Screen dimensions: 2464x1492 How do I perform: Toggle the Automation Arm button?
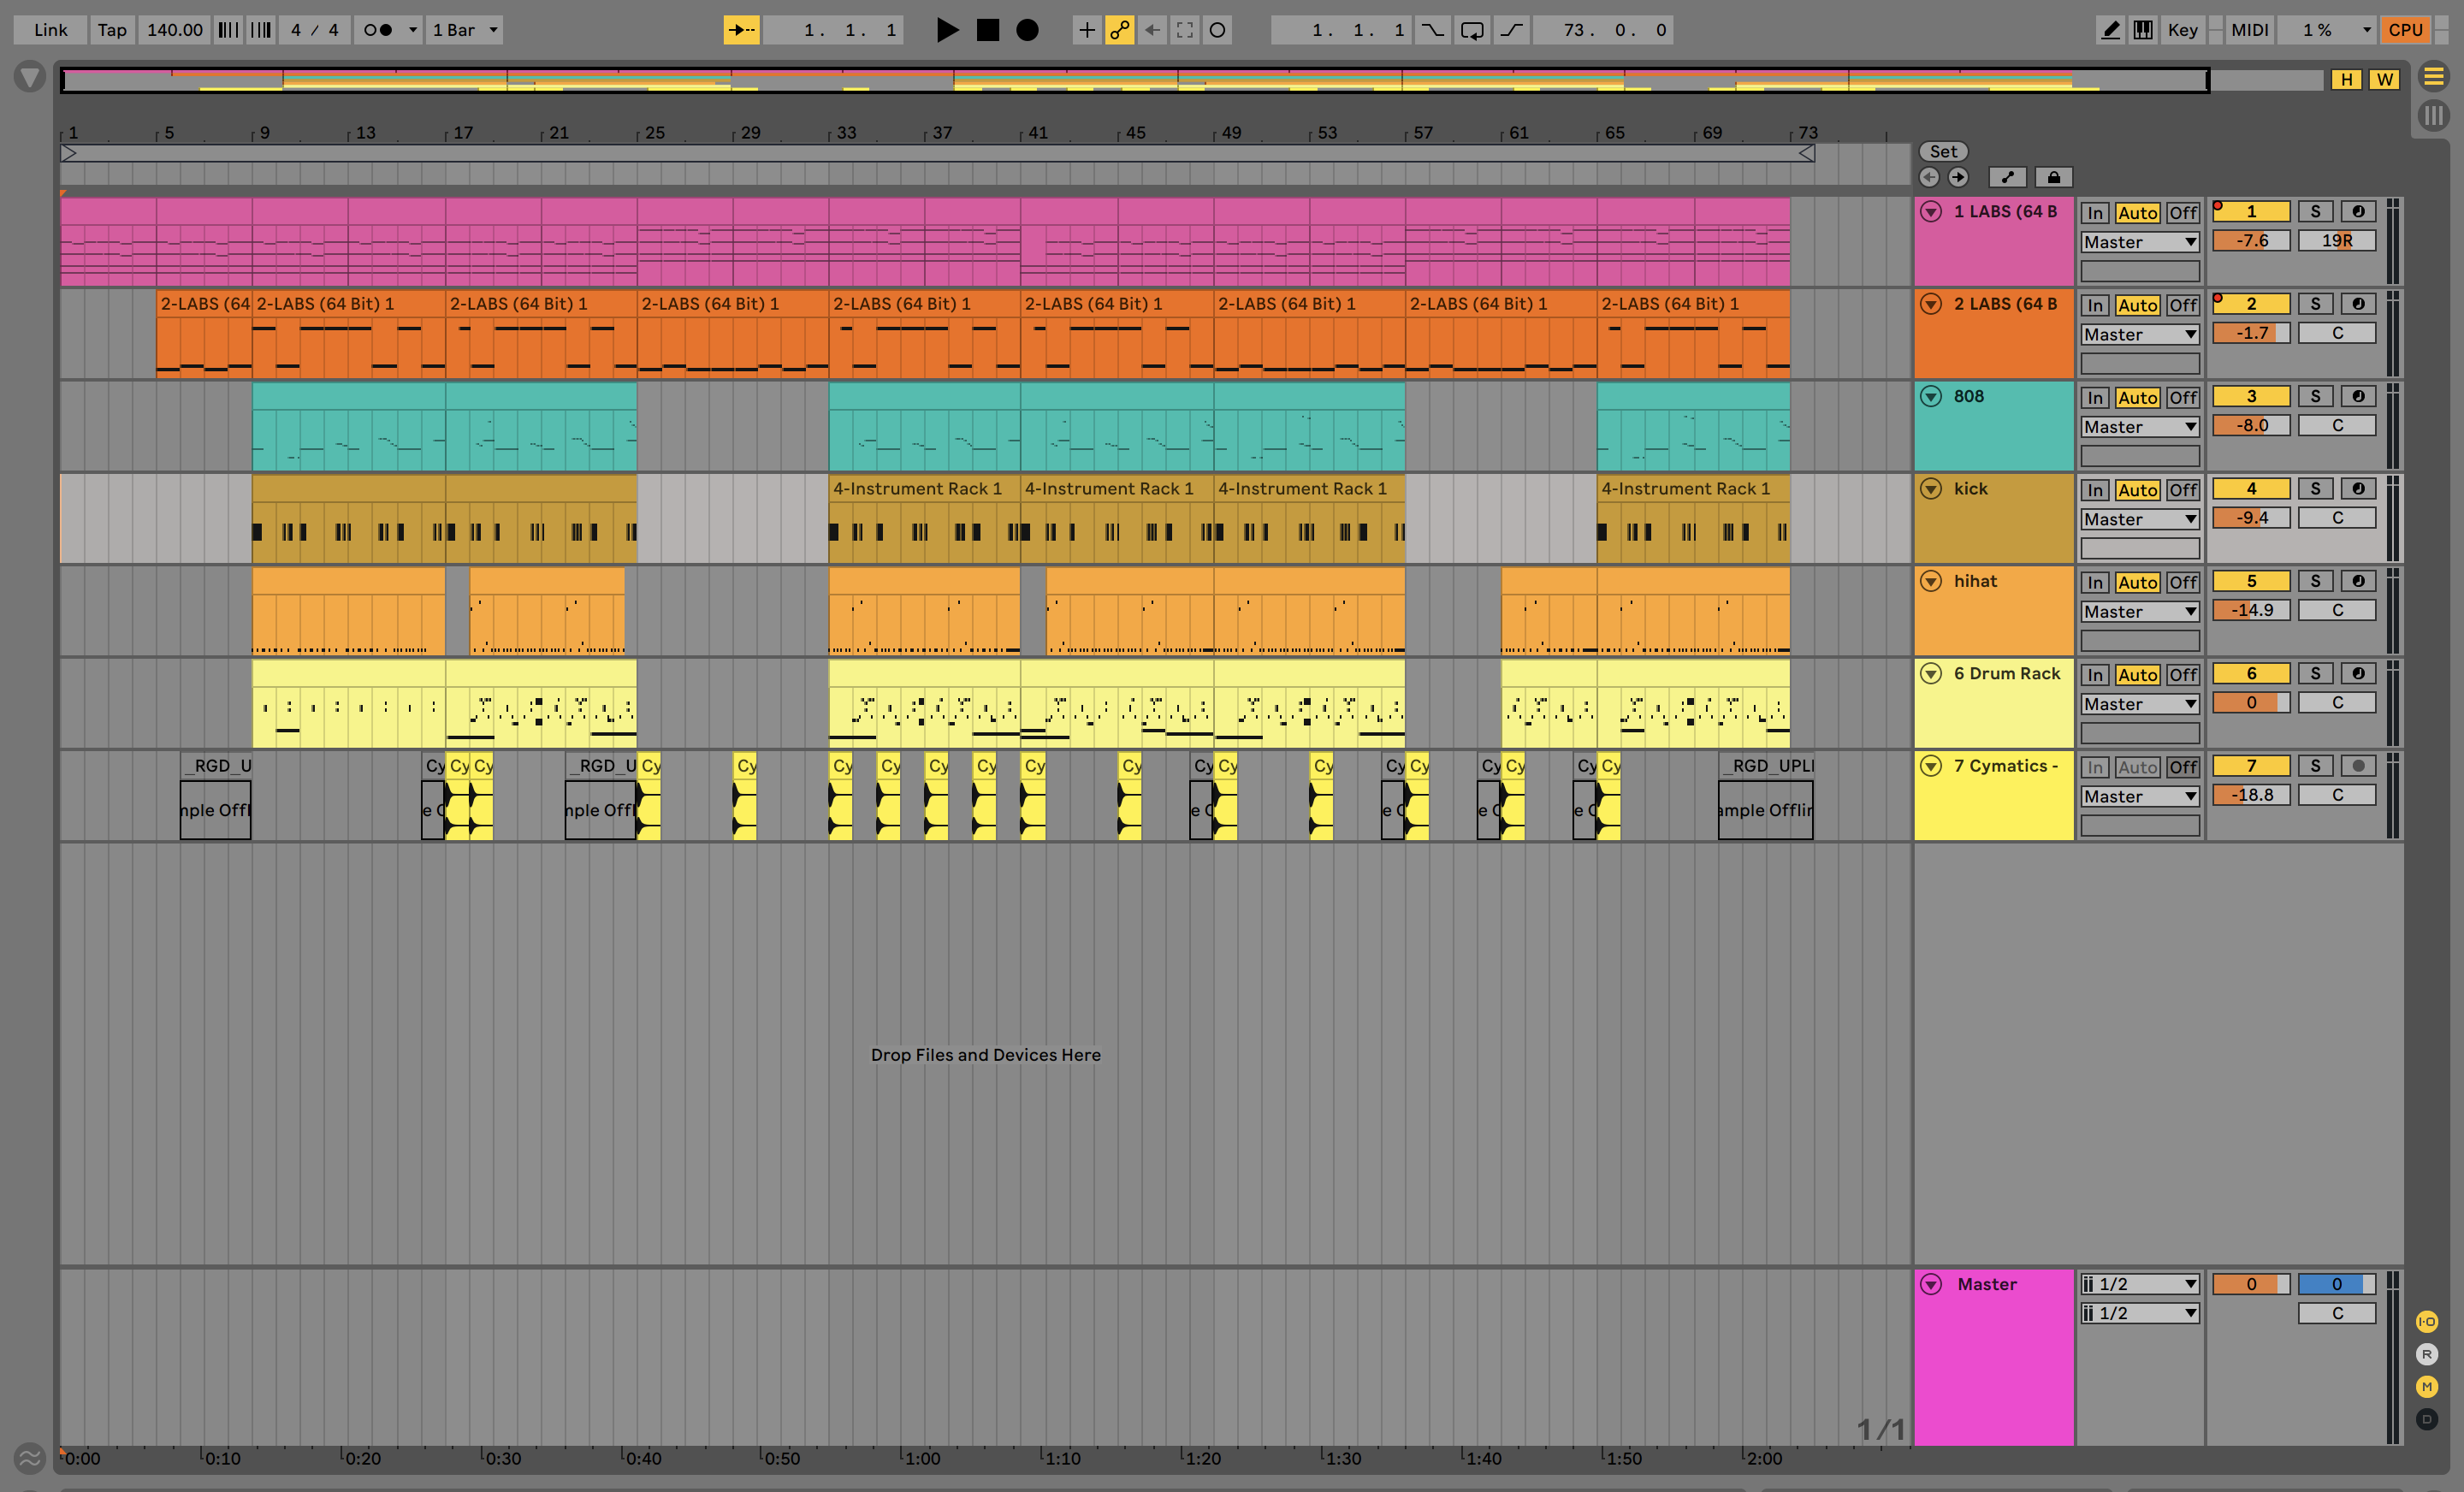1119,30
